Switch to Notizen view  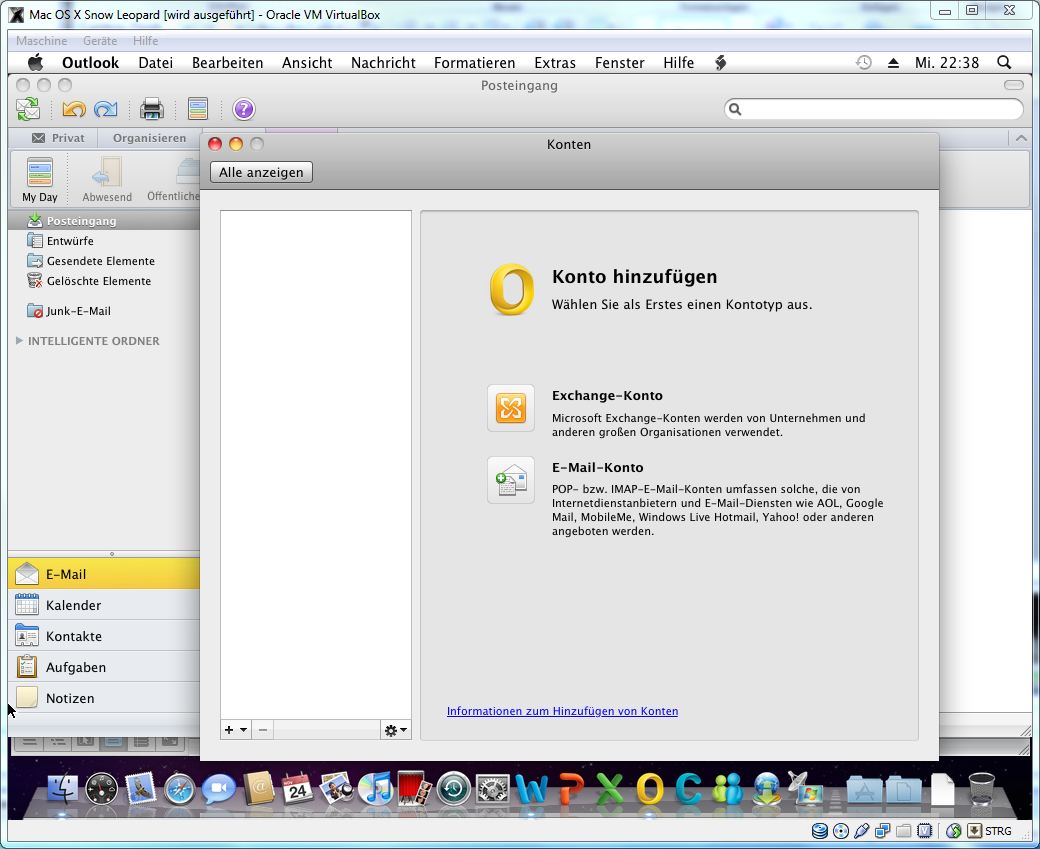tap(104, 698)
